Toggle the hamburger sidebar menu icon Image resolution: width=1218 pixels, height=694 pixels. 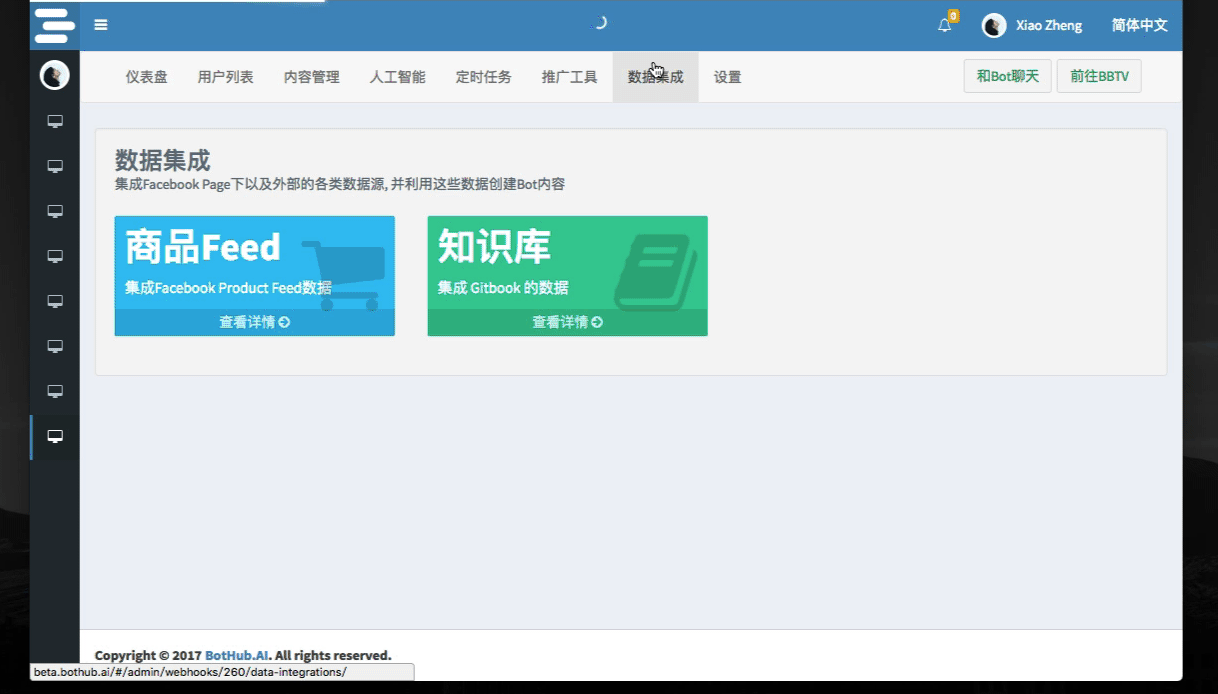(x=101, y=25)
